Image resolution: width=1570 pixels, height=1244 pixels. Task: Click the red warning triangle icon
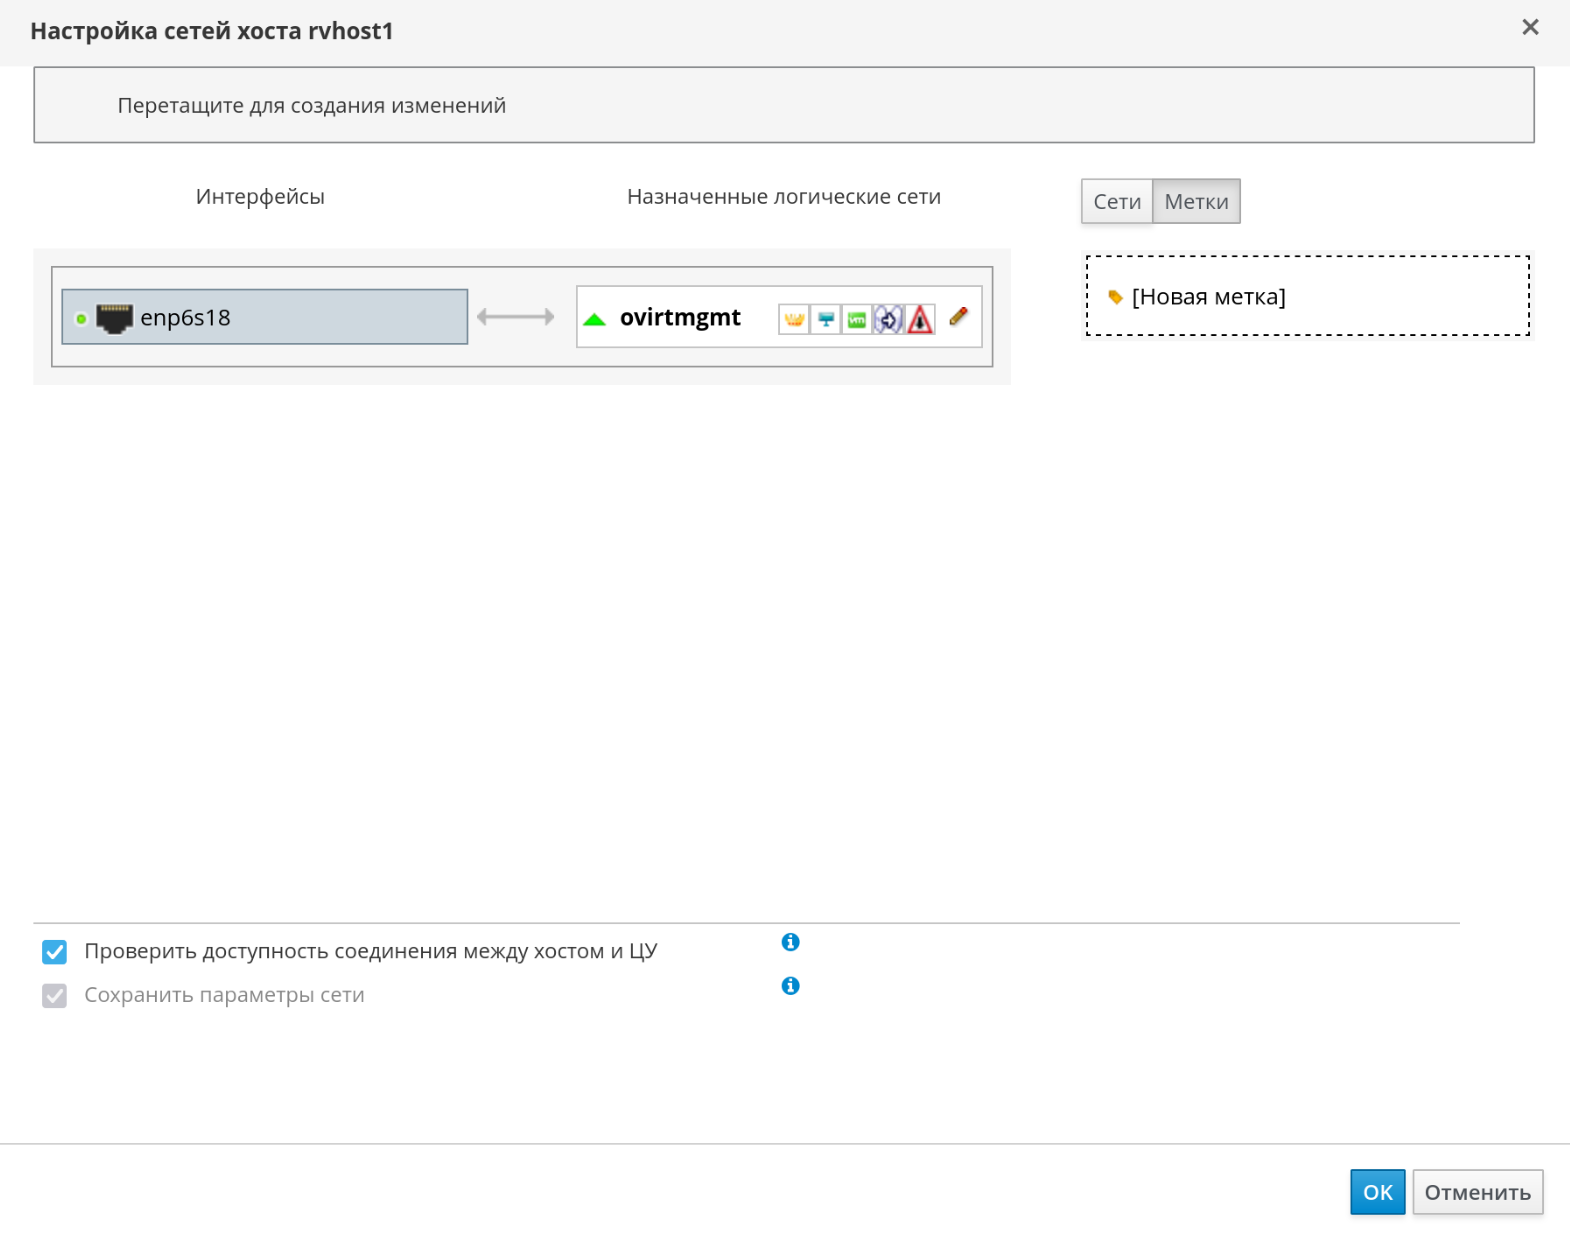920,319
